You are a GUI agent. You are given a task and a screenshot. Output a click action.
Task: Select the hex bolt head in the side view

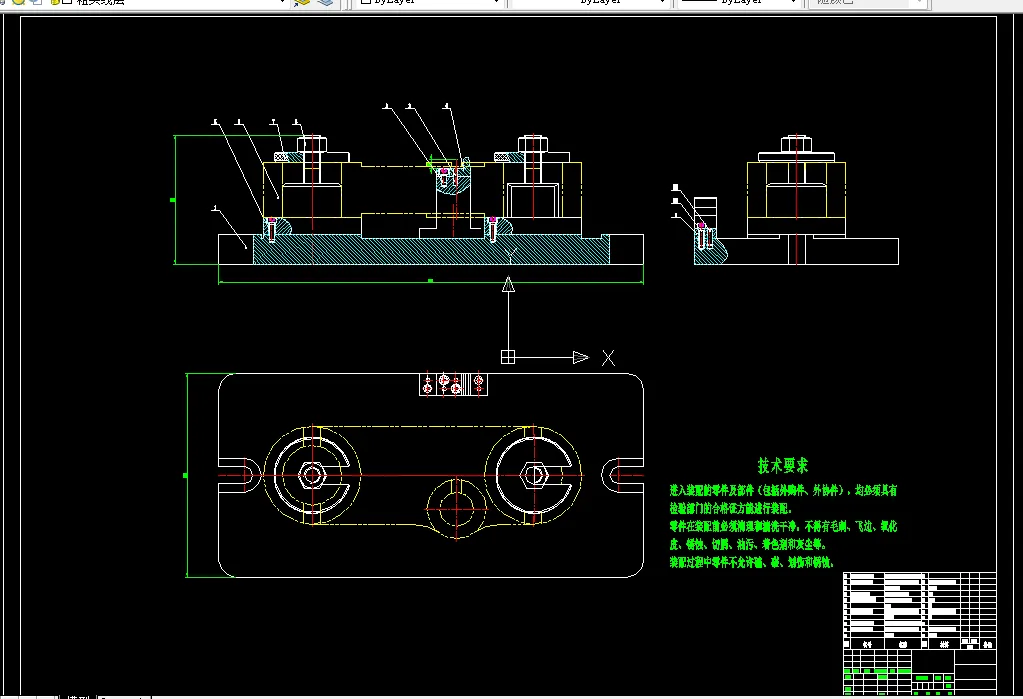click(797, 143)
